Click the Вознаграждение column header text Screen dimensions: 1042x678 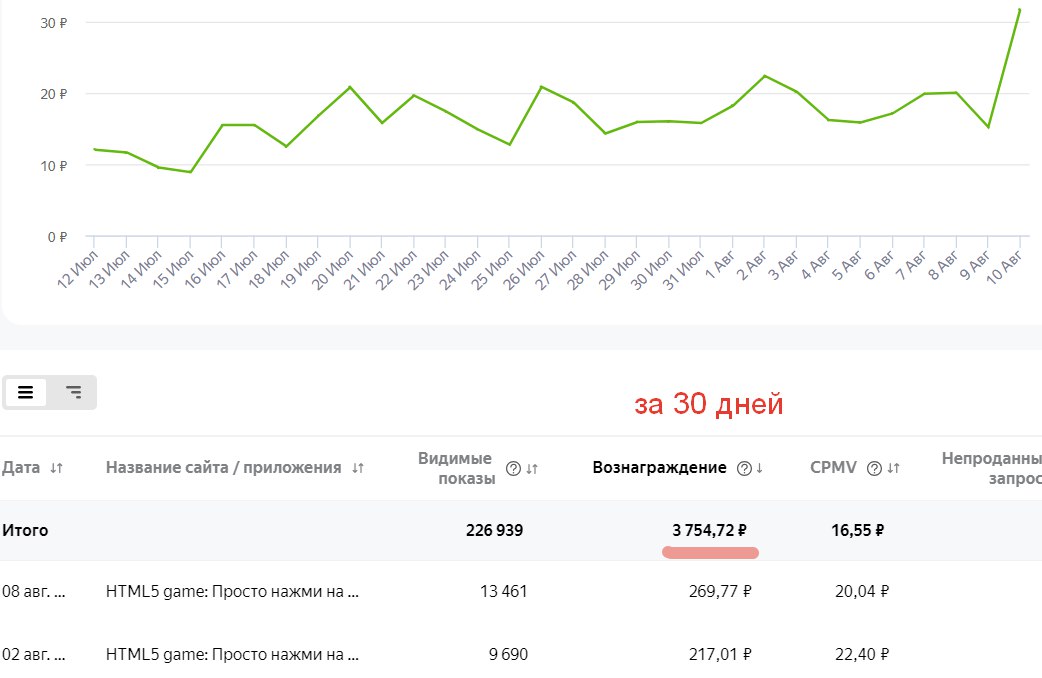pyautogui.click(x=659, y=468)
